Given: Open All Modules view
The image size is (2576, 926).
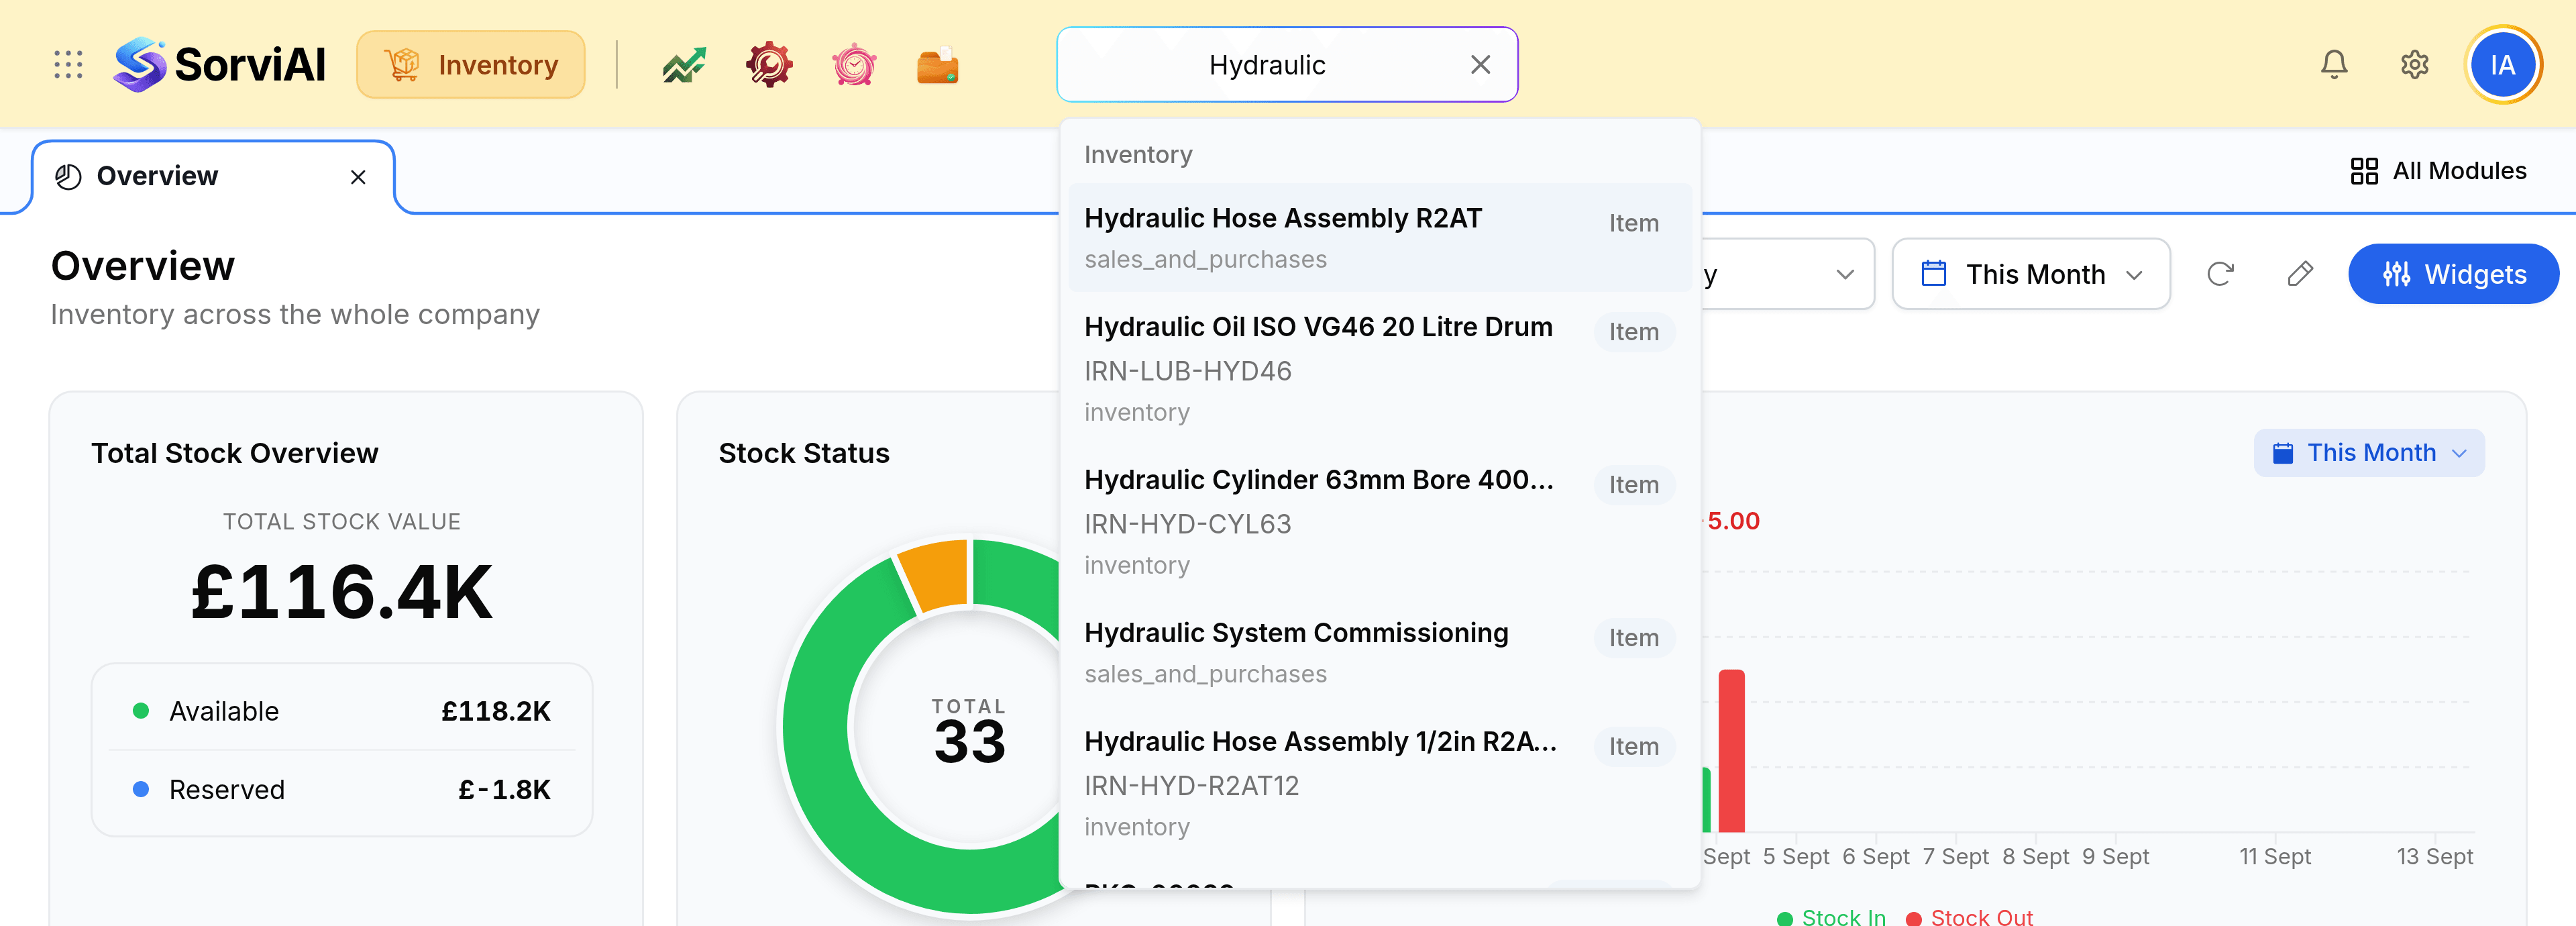Looking at the screenshot, I should click(2438, 171).
